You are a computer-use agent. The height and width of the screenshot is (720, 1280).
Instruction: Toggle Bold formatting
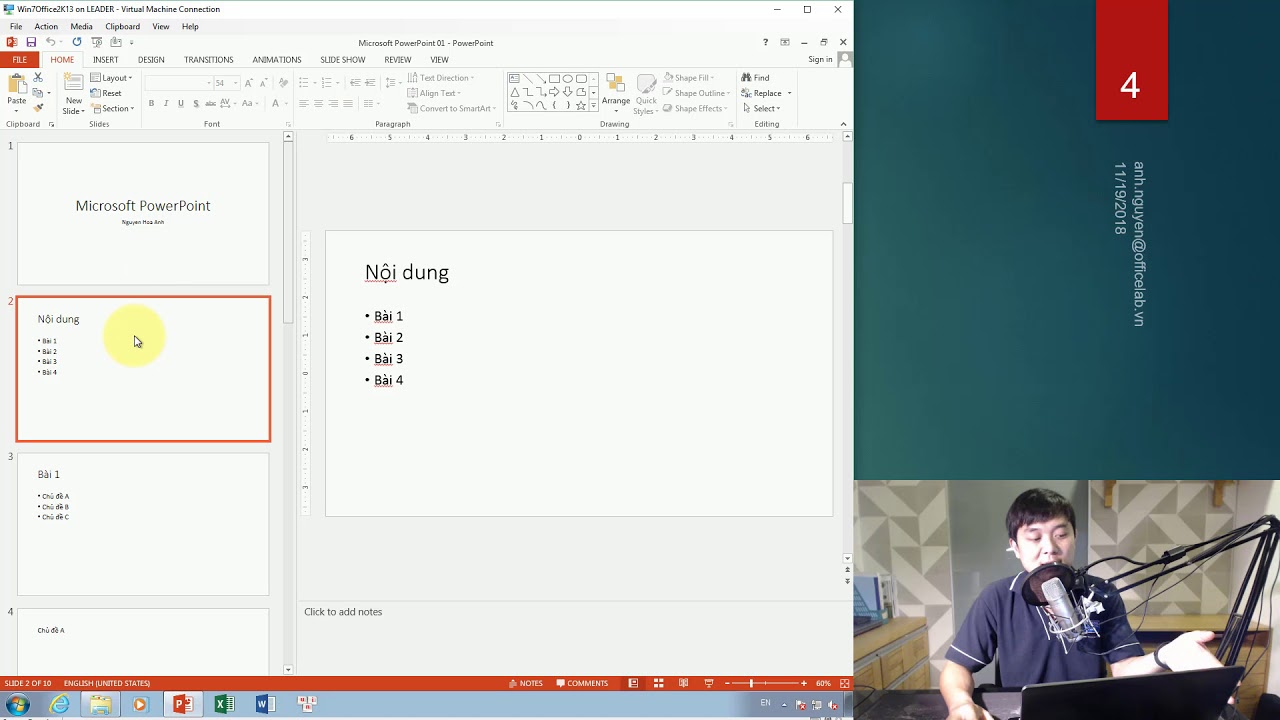[x=151, y=103]
